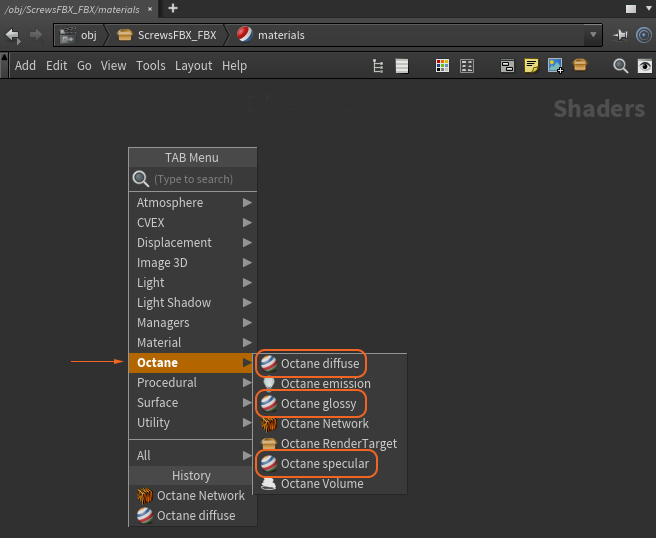656x538 pixels.
Task: Maximize the pane with the square icon
Action: point(631,9)
